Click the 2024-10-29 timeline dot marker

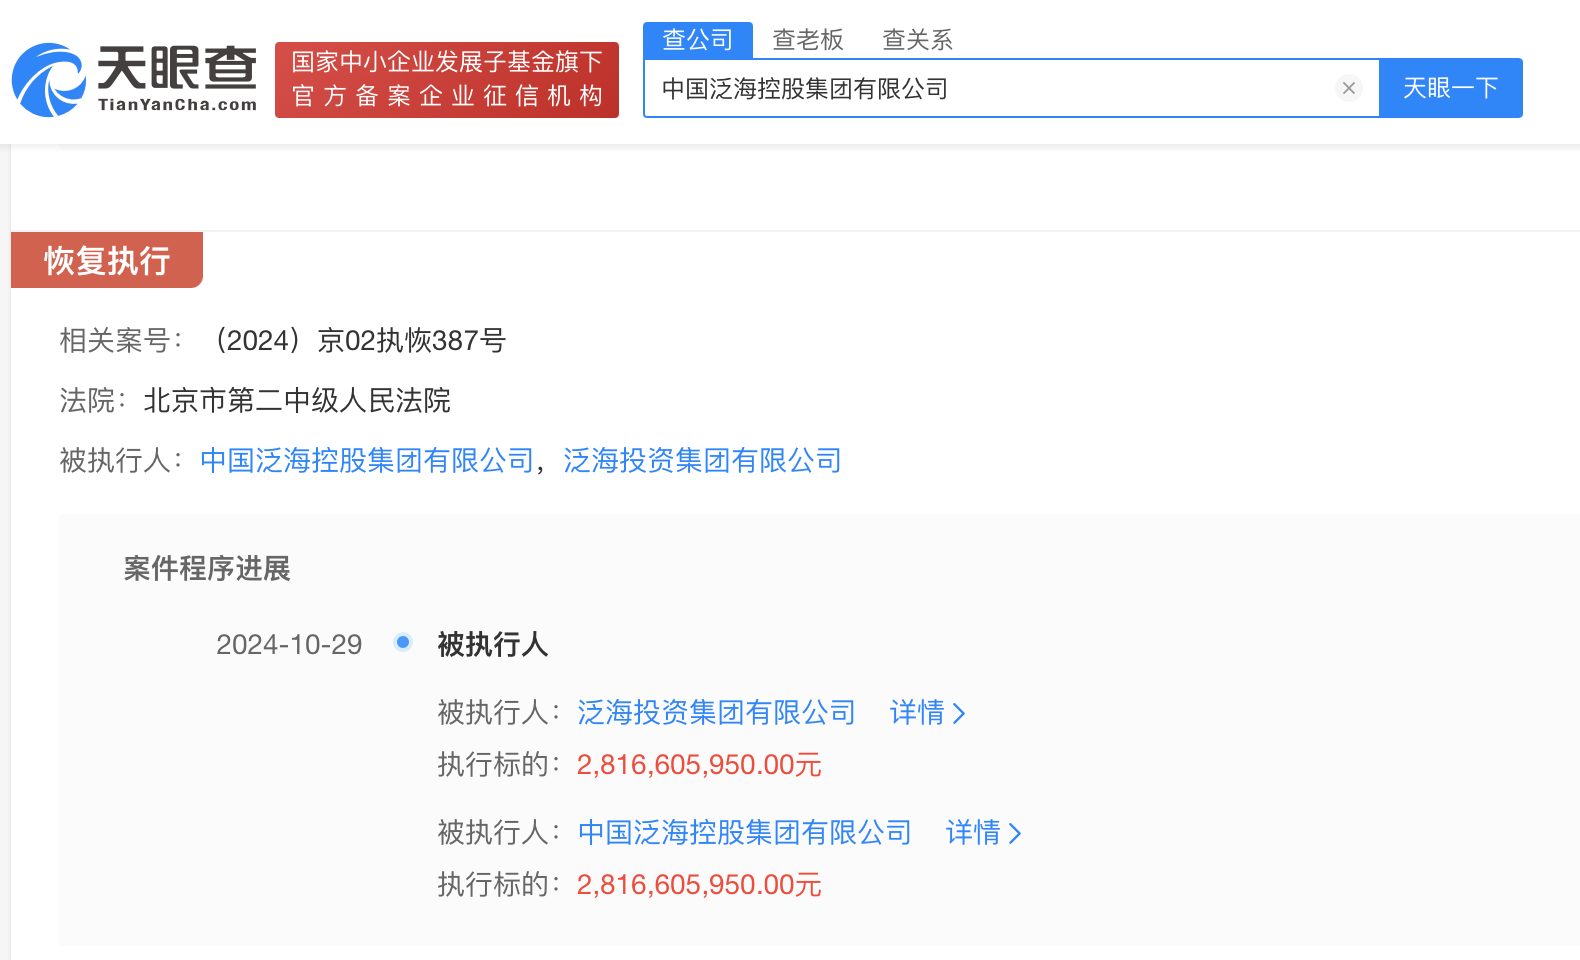(x=403, y=642)
